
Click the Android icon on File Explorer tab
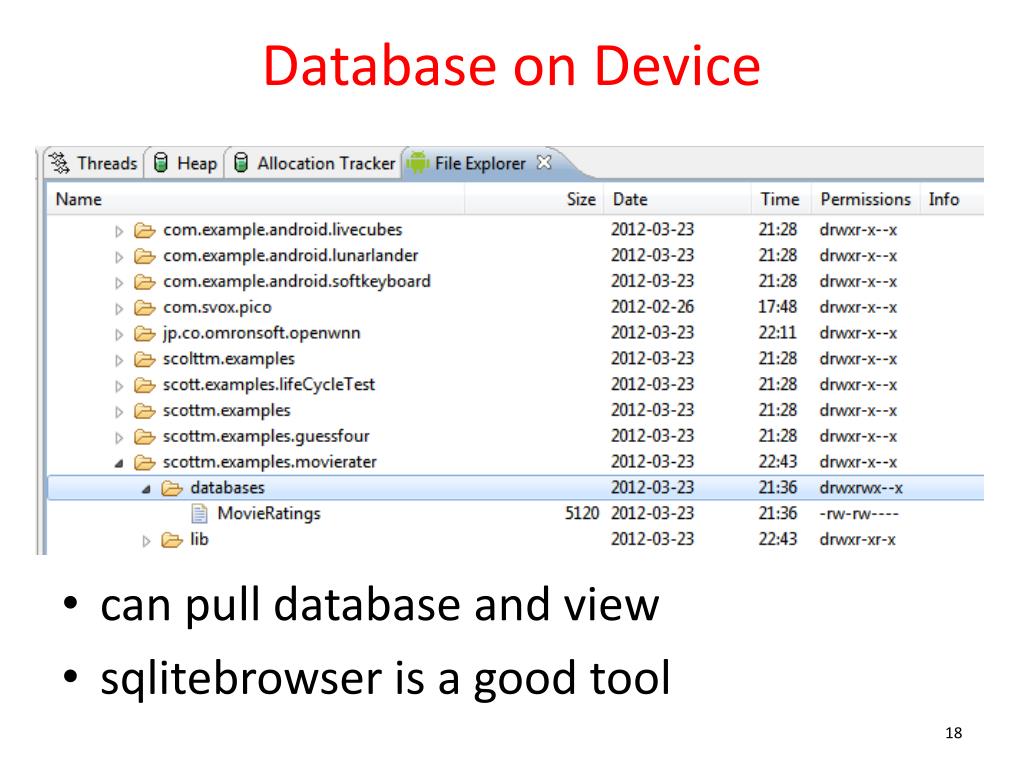pyautogui.click(x=417, y=163)
